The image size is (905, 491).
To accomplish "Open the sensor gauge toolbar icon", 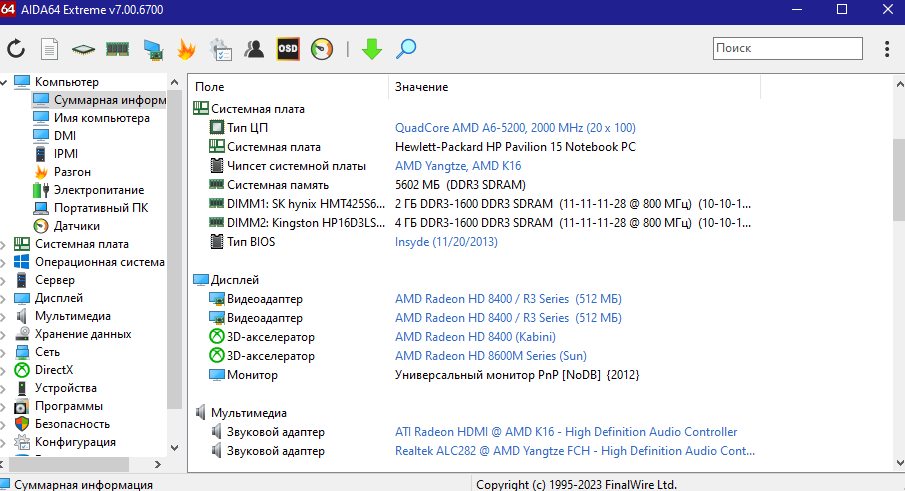I will [x=322, y=49].
